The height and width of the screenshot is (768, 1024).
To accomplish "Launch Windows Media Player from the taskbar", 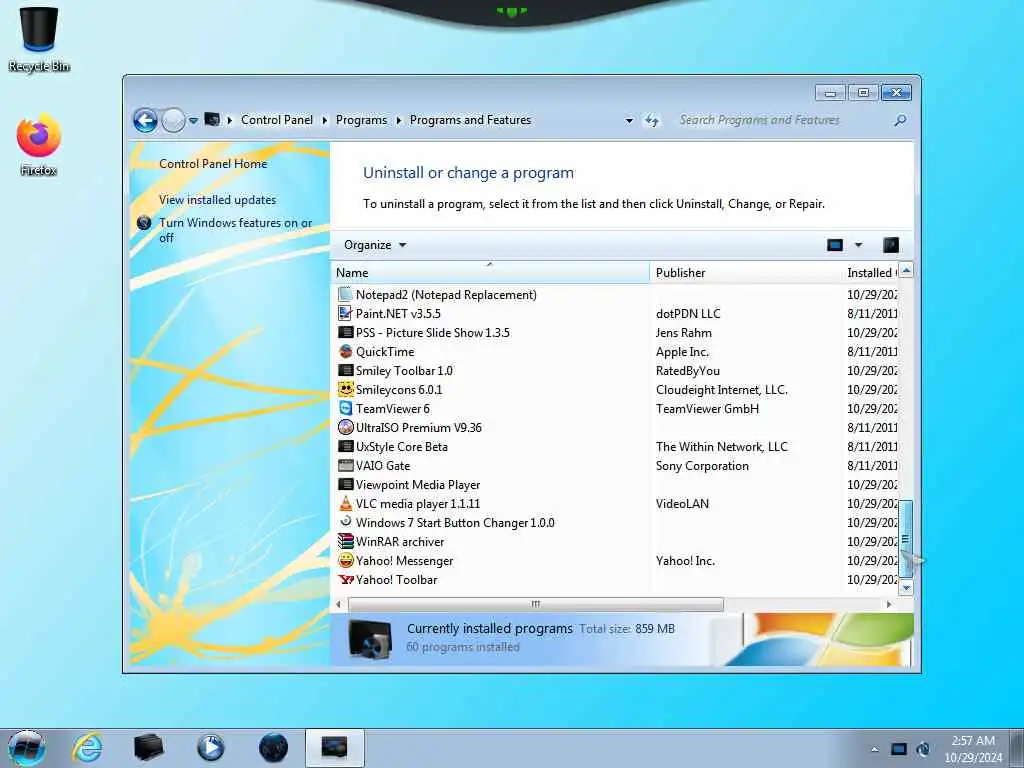I will (x=210, y=748).
